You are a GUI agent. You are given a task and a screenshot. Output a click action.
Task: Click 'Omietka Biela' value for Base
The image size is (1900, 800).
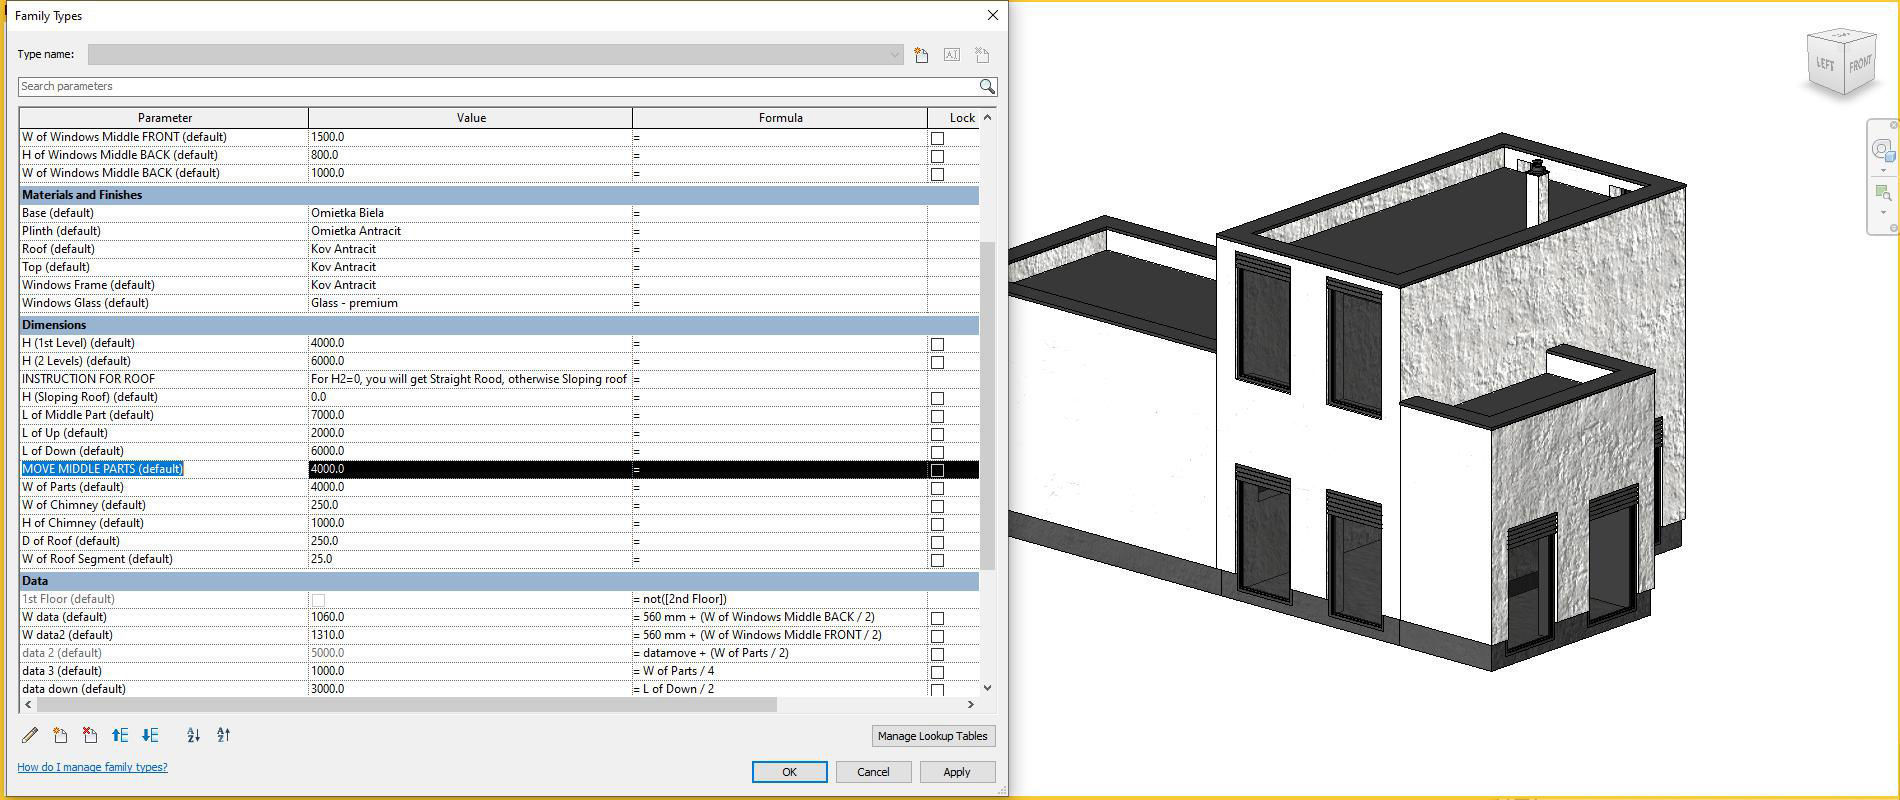470,213
